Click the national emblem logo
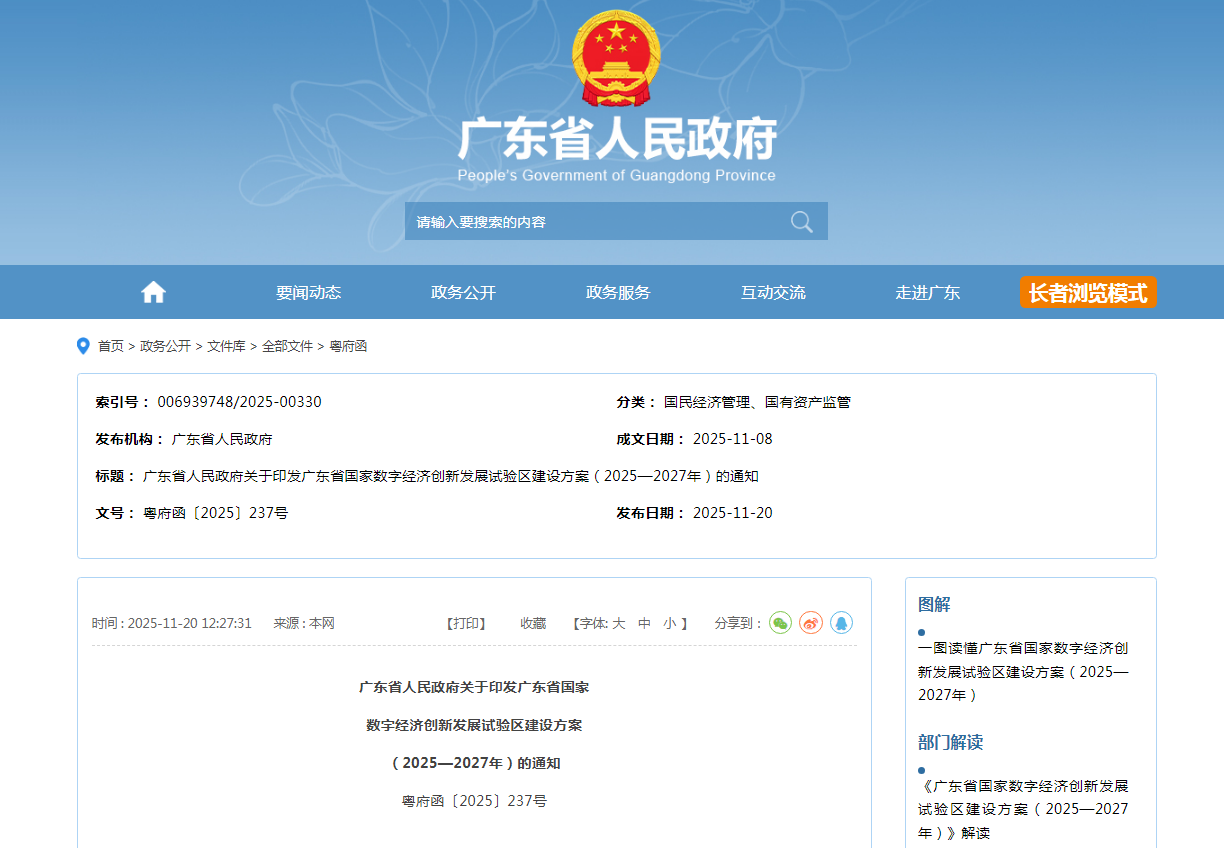 [x=616, y=58]
